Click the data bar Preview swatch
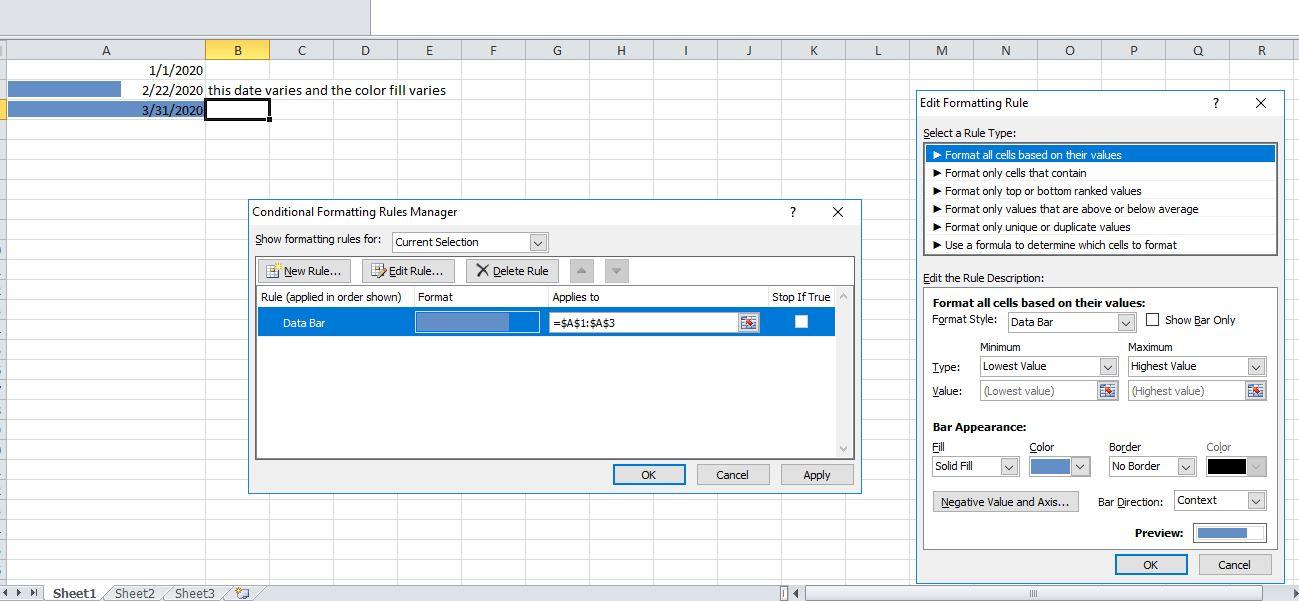The width and height of the screenshot is (1299, 601). pyautogui.click(x=1230, y=533)
